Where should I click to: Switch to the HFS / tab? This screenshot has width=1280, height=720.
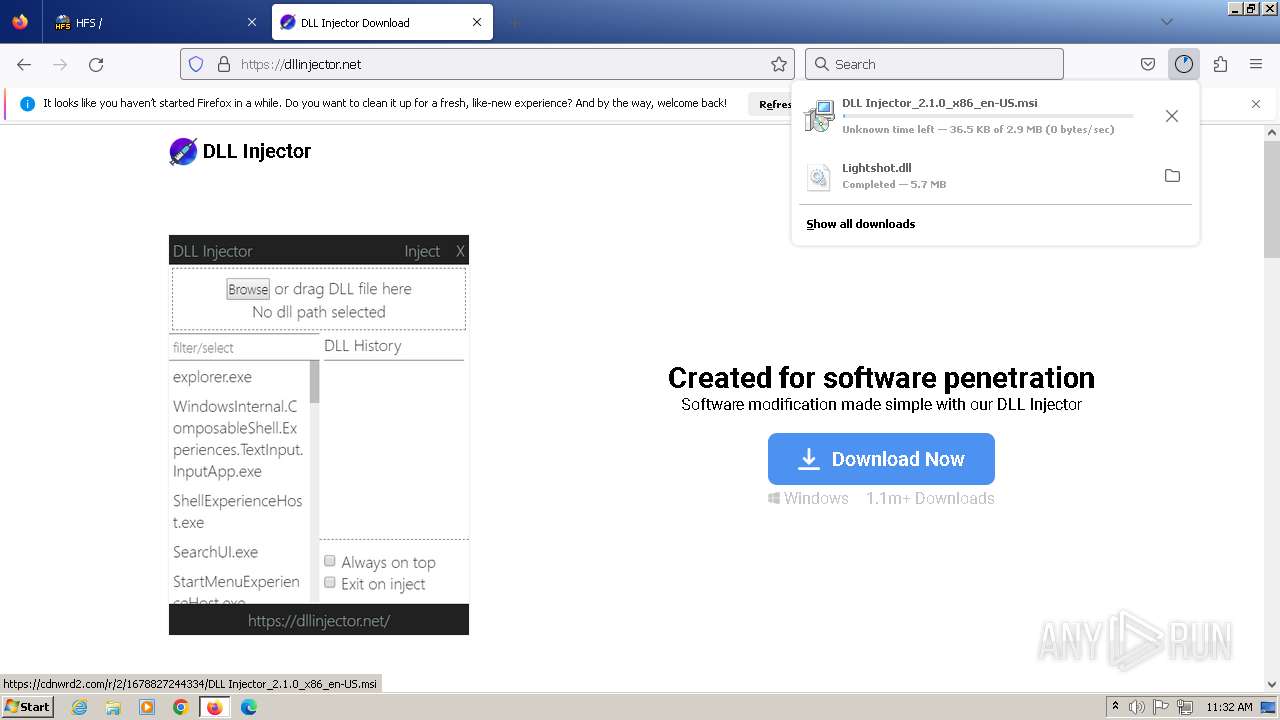156,22
